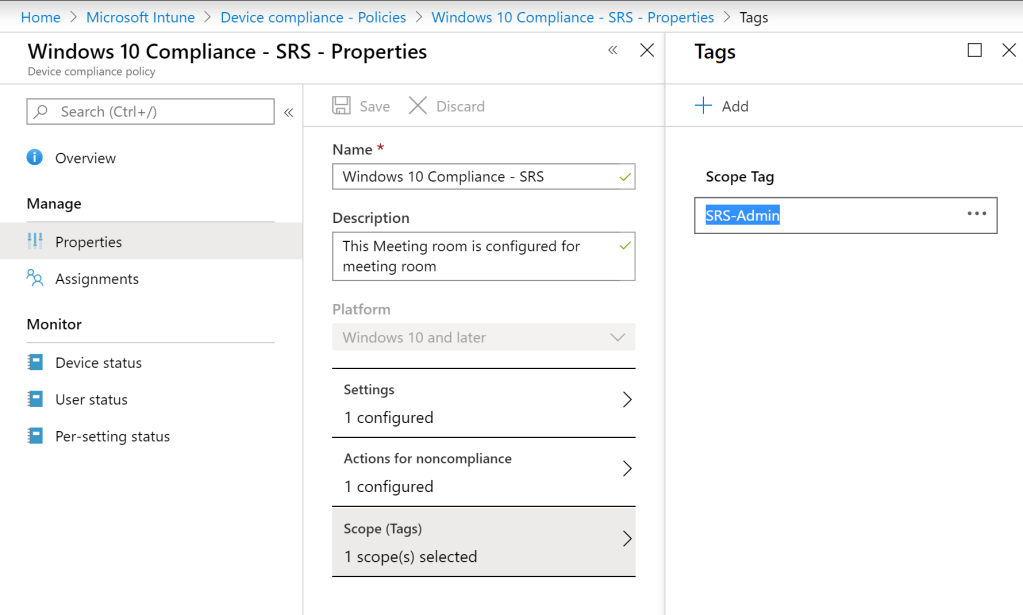Click the Device status report icon
The width and height of the screenshot is (1023, 615).
pos(35,363)
